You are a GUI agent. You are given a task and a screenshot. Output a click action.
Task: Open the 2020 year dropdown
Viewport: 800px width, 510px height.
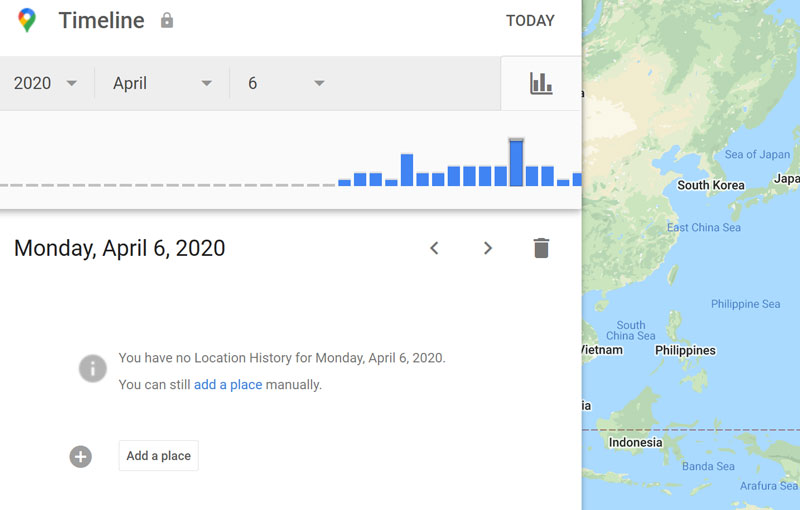[x=46, y=84]
